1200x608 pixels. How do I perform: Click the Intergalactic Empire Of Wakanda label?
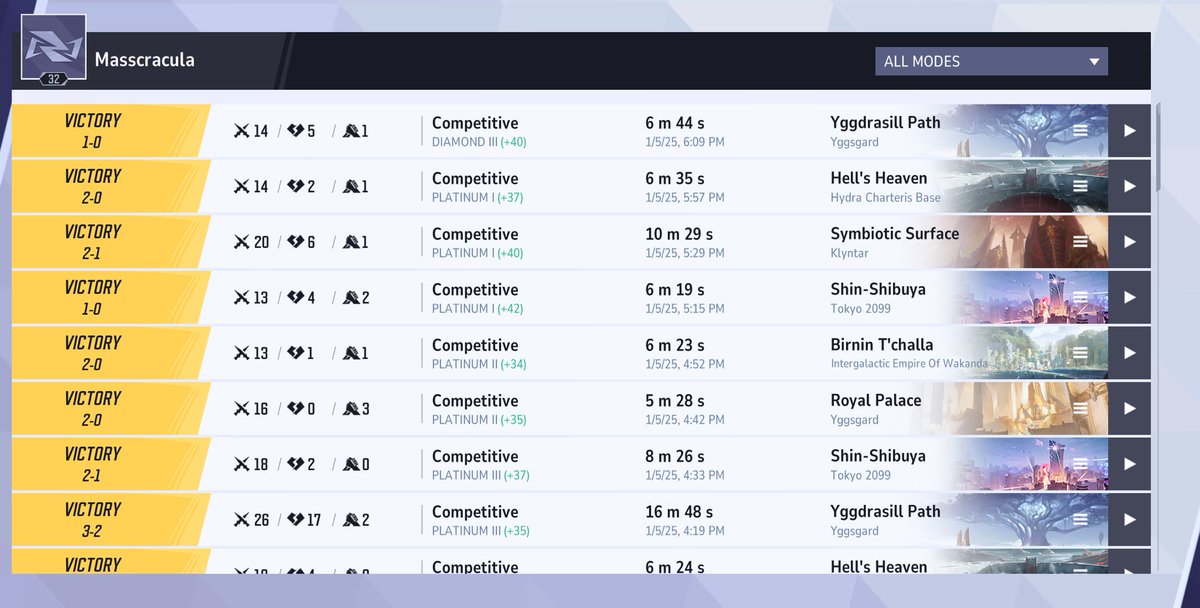pos(909,364)
